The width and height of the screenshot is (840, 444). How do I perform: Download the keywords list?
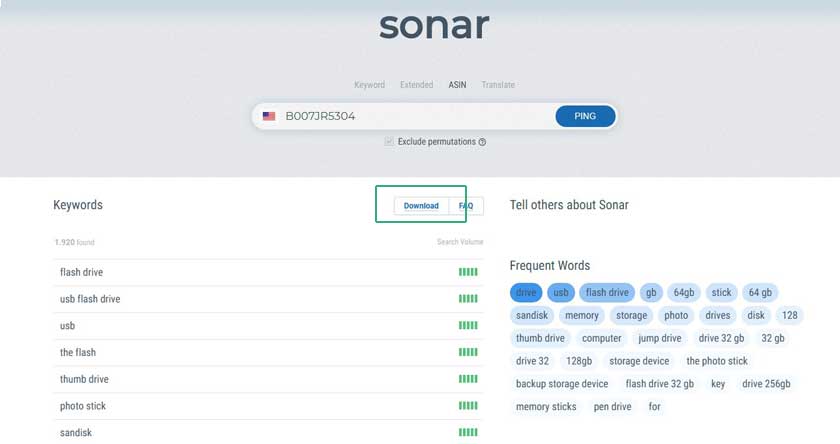[x=421, y=206]
